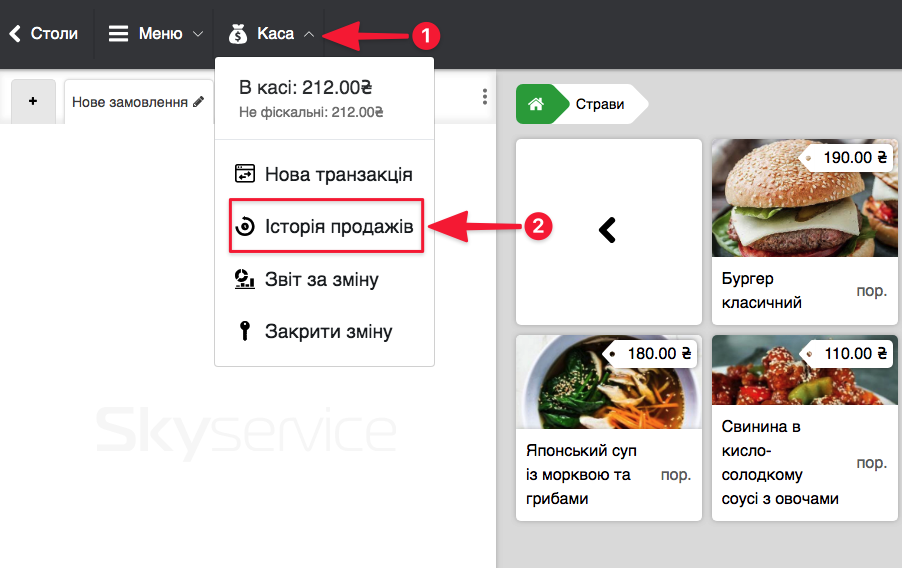Click the pencil icon next to Нове замовлення

(x=199, y=102)
